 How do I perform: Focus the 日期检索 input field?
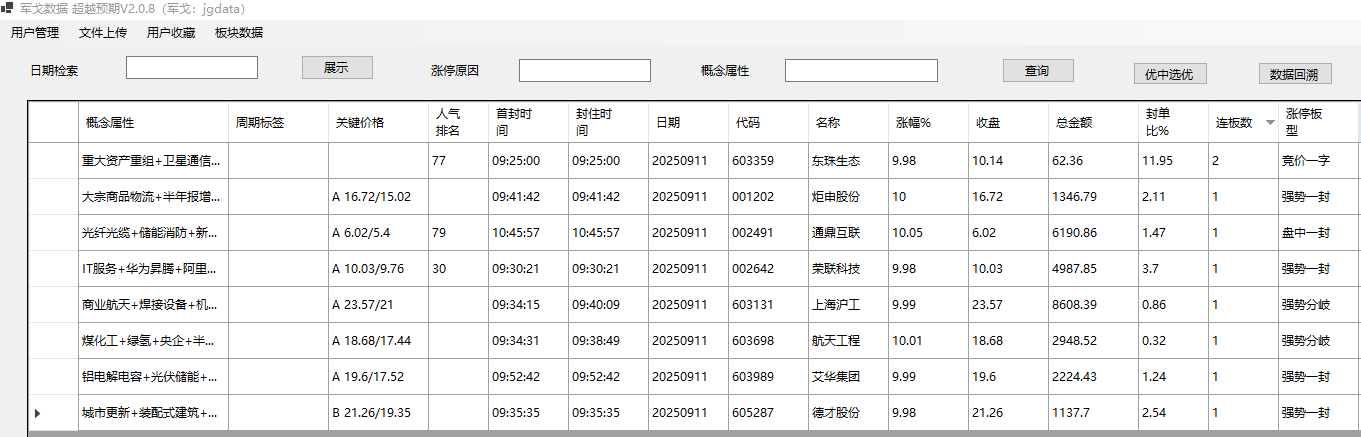click(192, 68)
